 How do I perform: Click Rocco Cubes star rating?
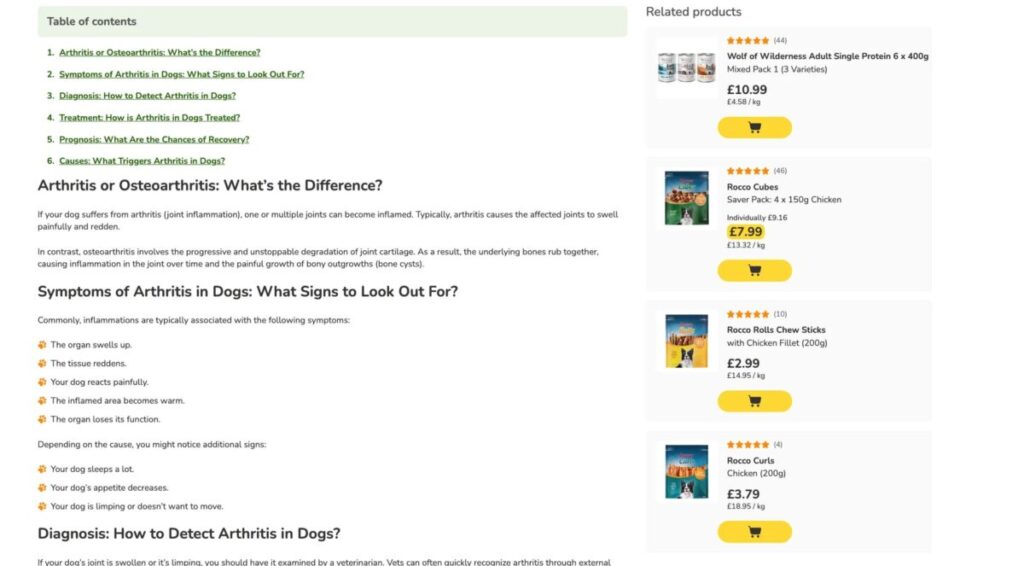click(x=748, y=171)
